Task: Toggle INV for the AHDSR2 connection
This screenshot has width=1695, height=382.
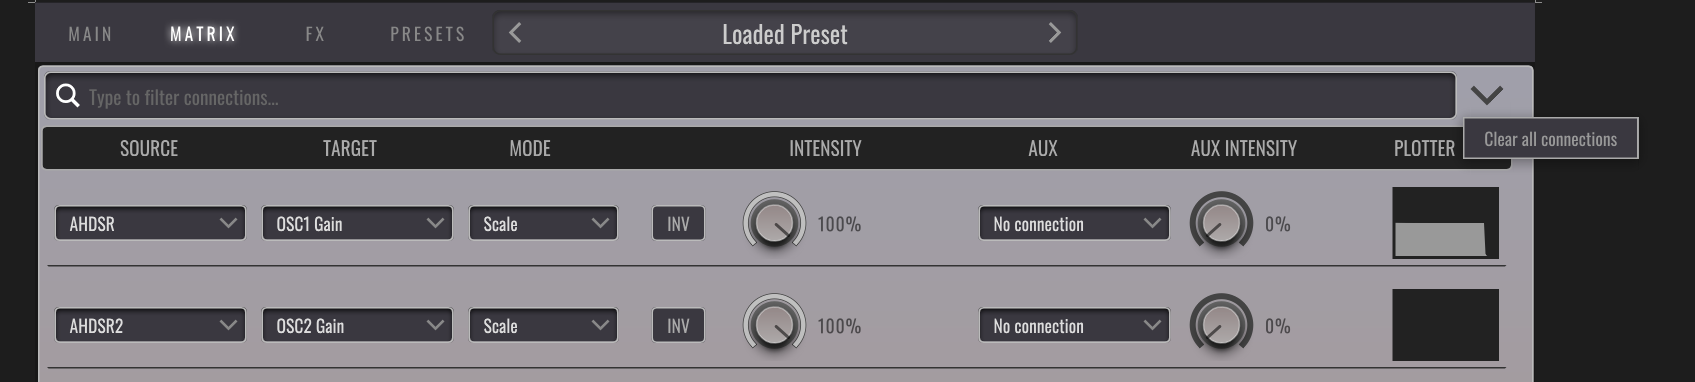Action: 678,325
